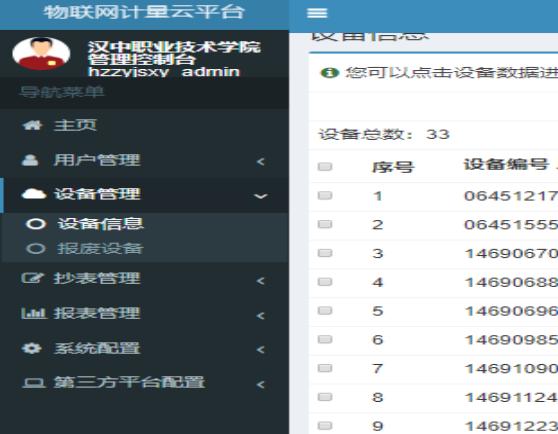
Task: Check the checkbox for row 7
Action: coord(325,368)
